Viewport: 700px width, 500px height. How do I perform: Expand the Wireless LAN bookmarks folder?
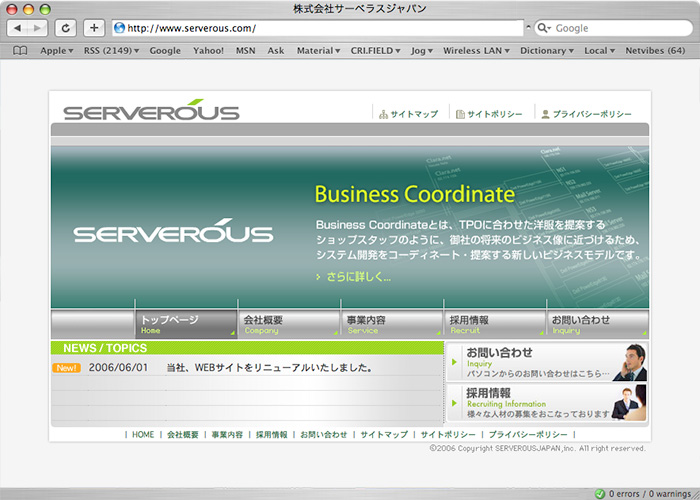pyautogui.click(x=476, y=50)
